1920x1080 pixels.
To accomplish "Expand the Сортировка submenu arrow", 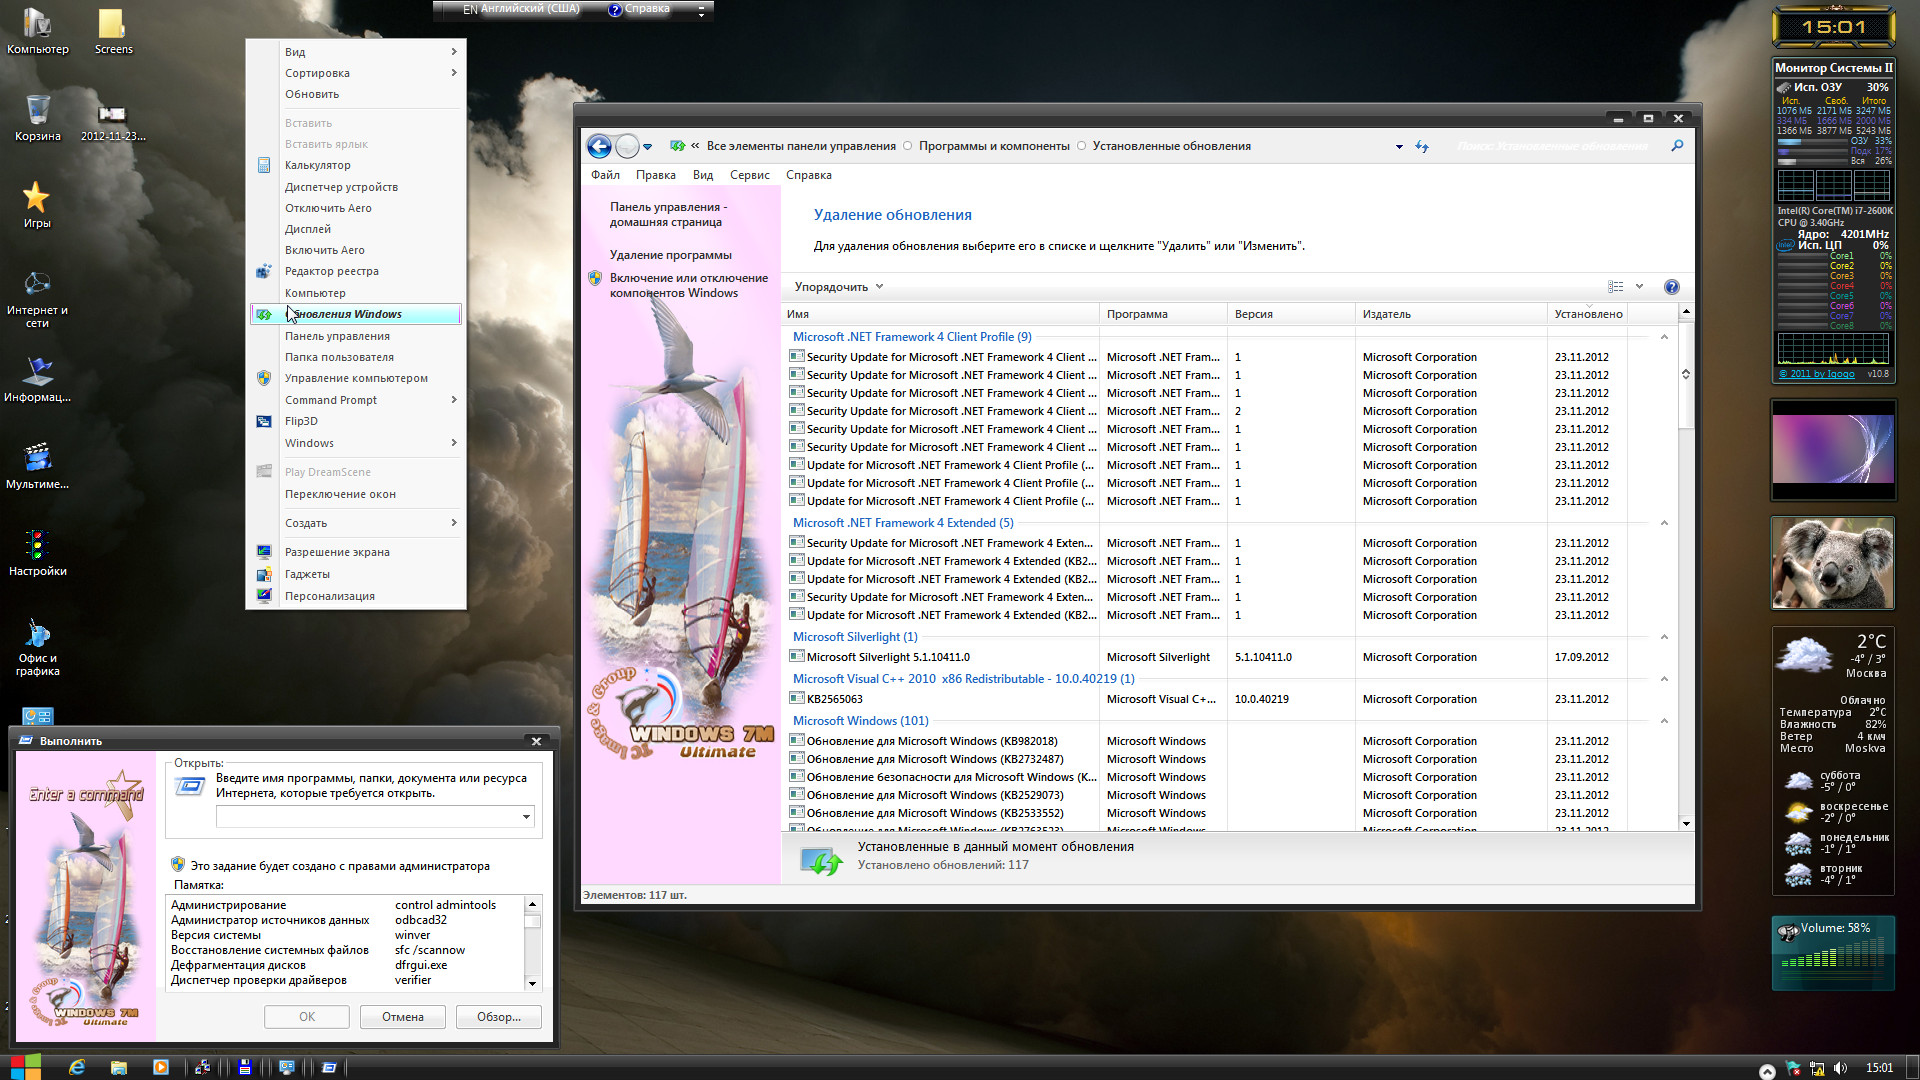I will click(454, 73).
